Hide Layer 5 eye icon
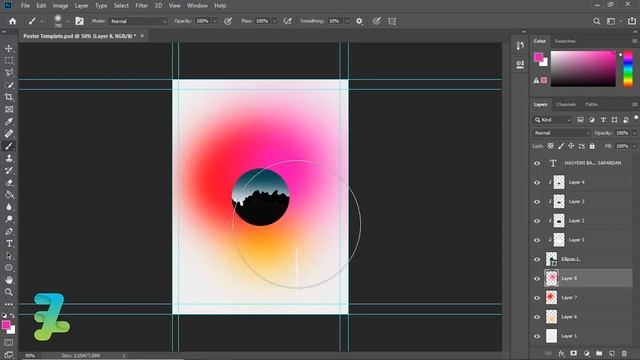Viewport: 640px width, 360px height. tap(537, 240)
